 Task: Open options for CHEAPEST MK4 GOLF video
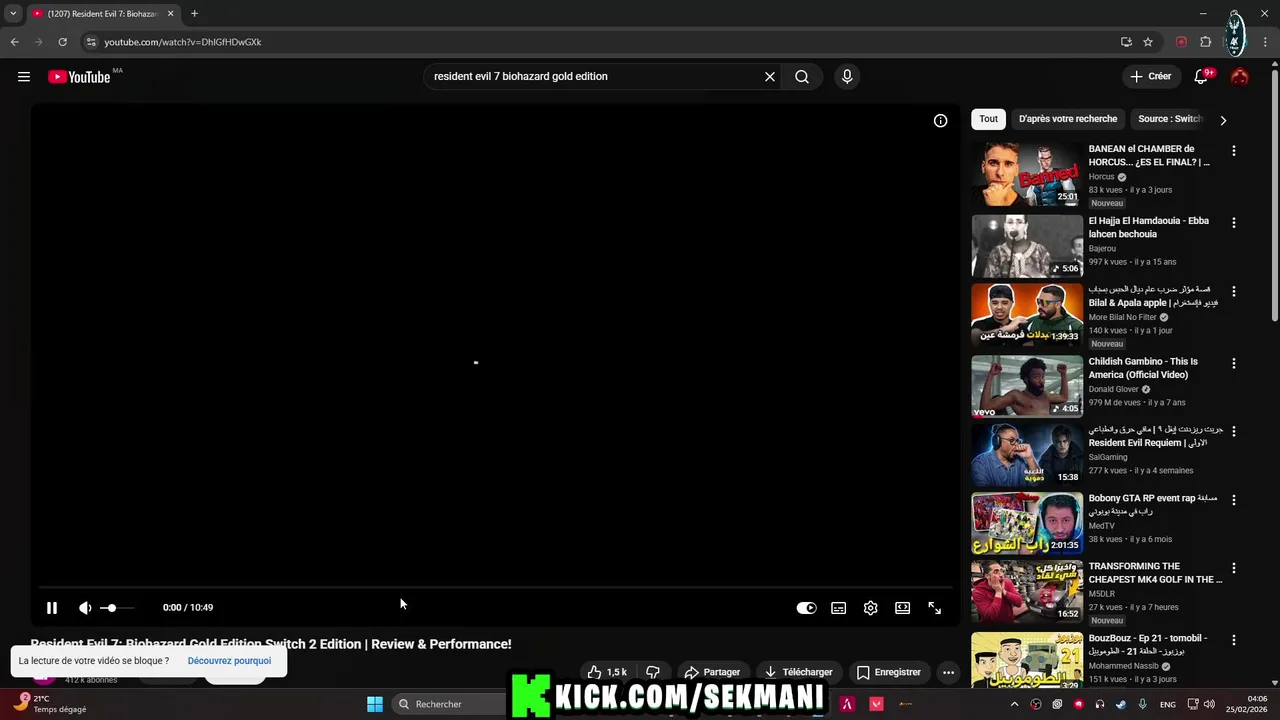coord(1233,568)
